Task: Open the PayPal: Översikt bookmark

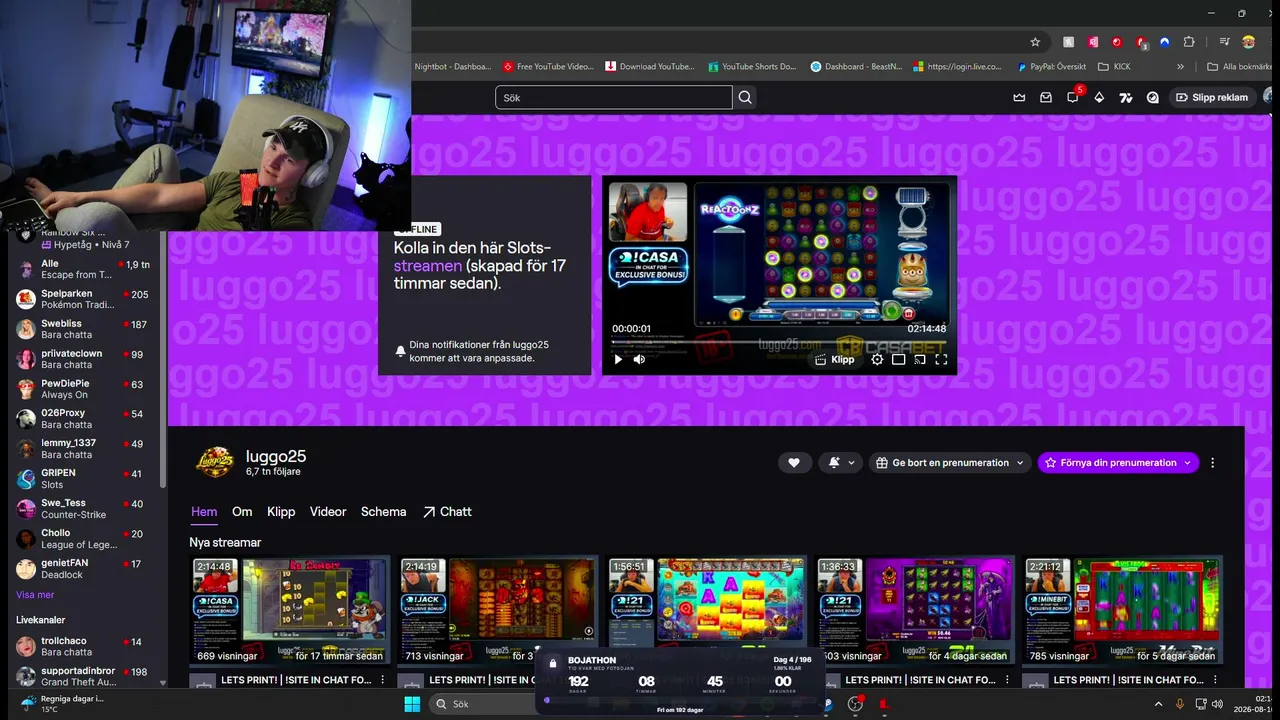Action: pos(1051,67)
